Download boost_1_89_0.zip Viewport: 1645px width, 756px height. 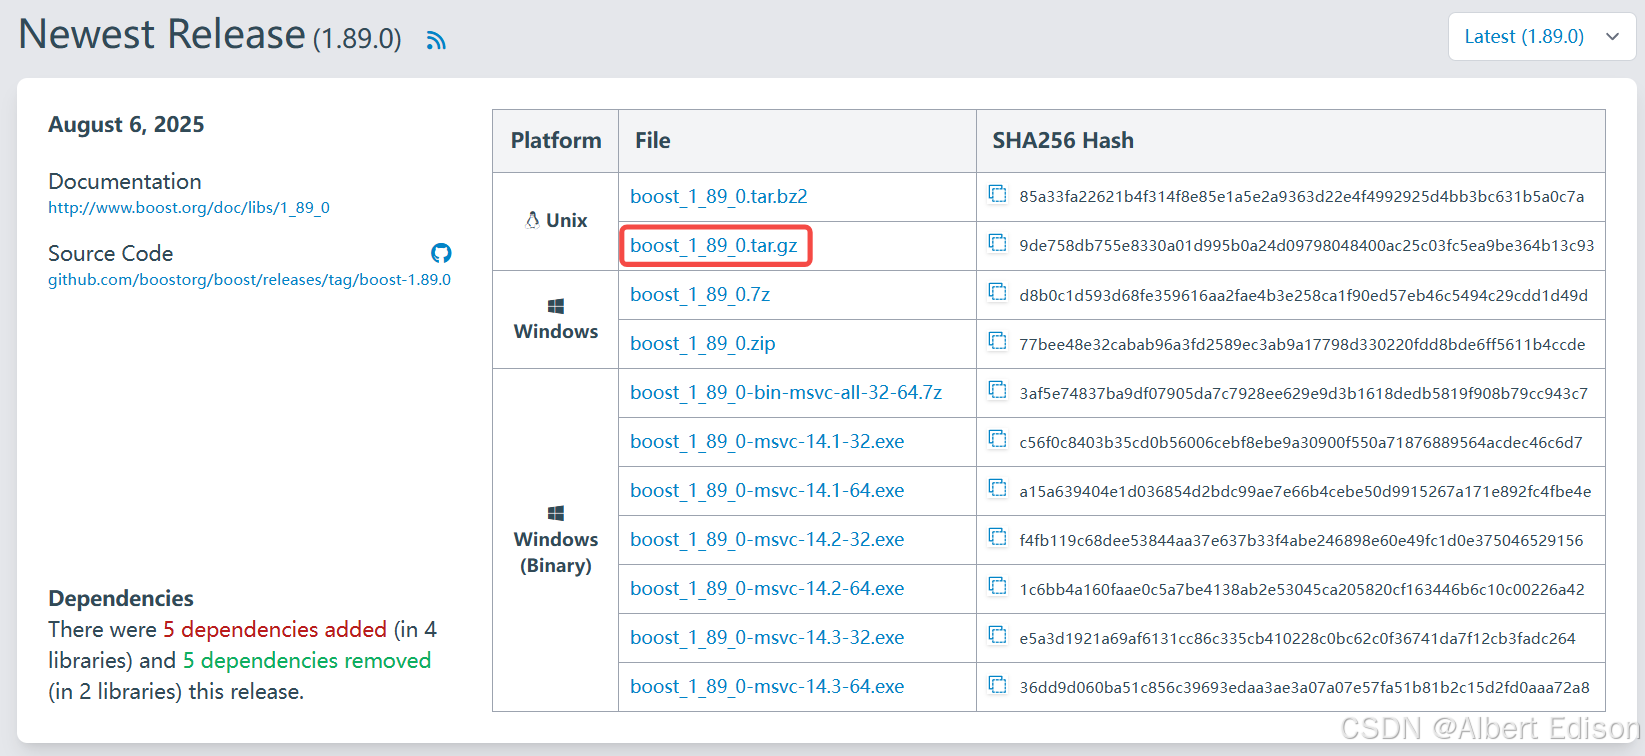(x=702, y=343)
